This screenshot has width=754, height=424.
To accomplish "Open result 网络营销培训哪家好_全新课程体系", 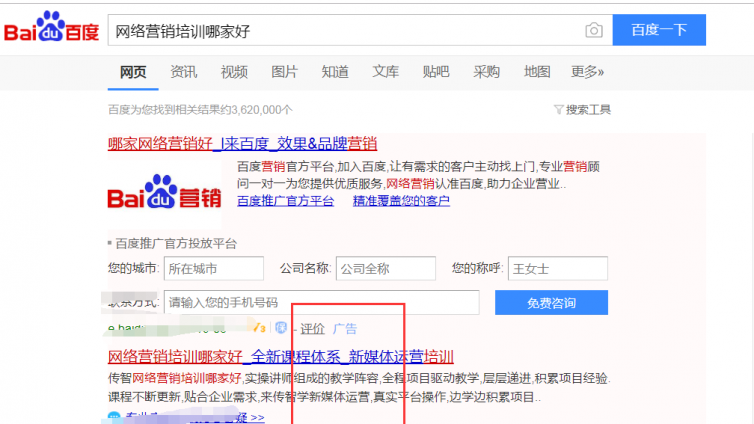I will (x=280, y=357).
